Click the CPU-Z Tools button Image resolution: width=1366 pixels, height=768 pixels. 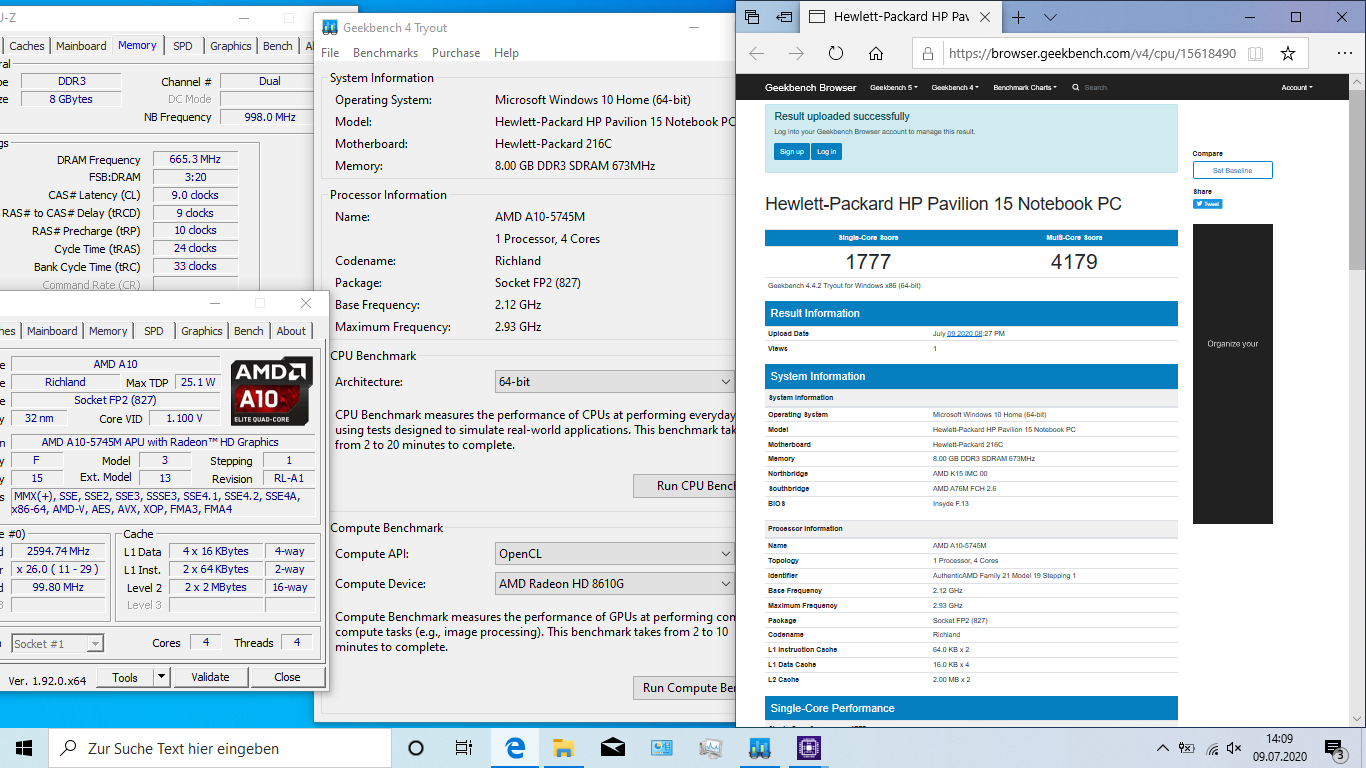(125, 677)
